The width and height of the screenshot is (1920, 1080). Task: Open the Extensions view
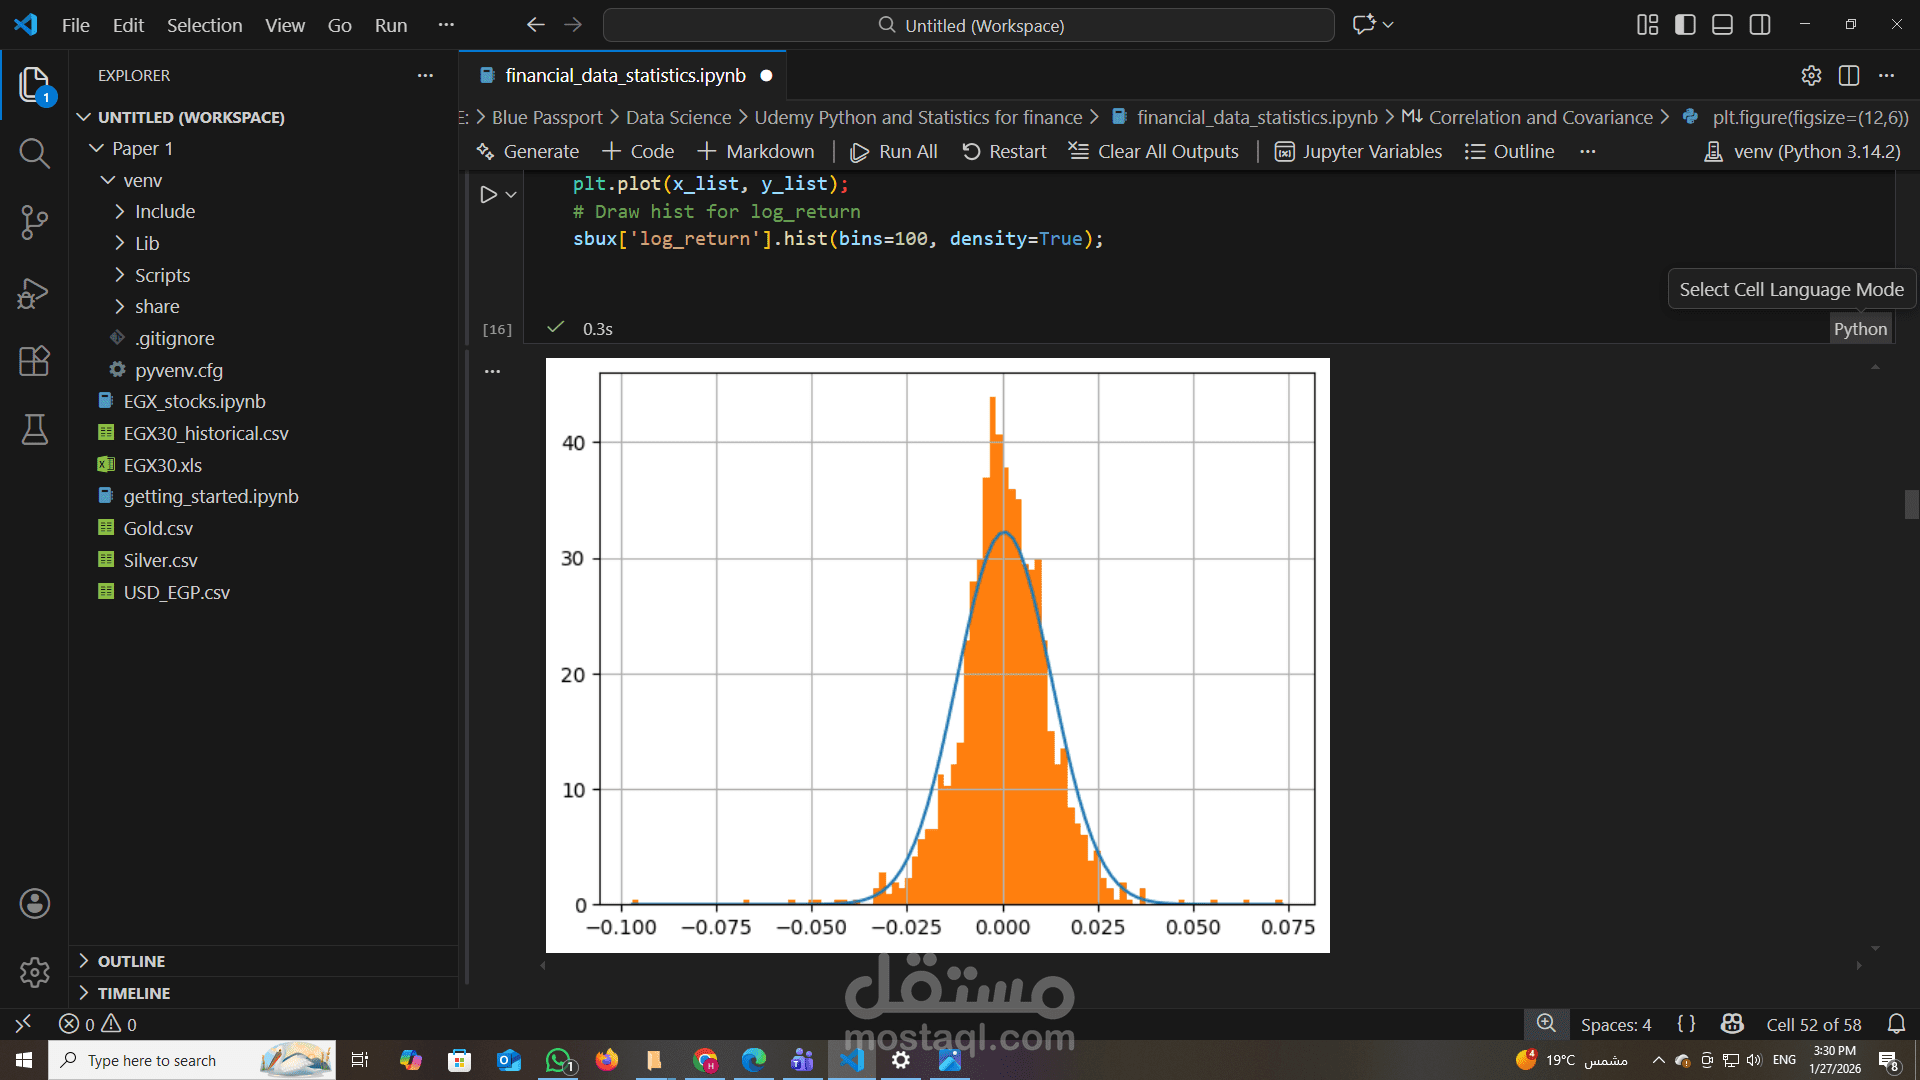[34, 361]
